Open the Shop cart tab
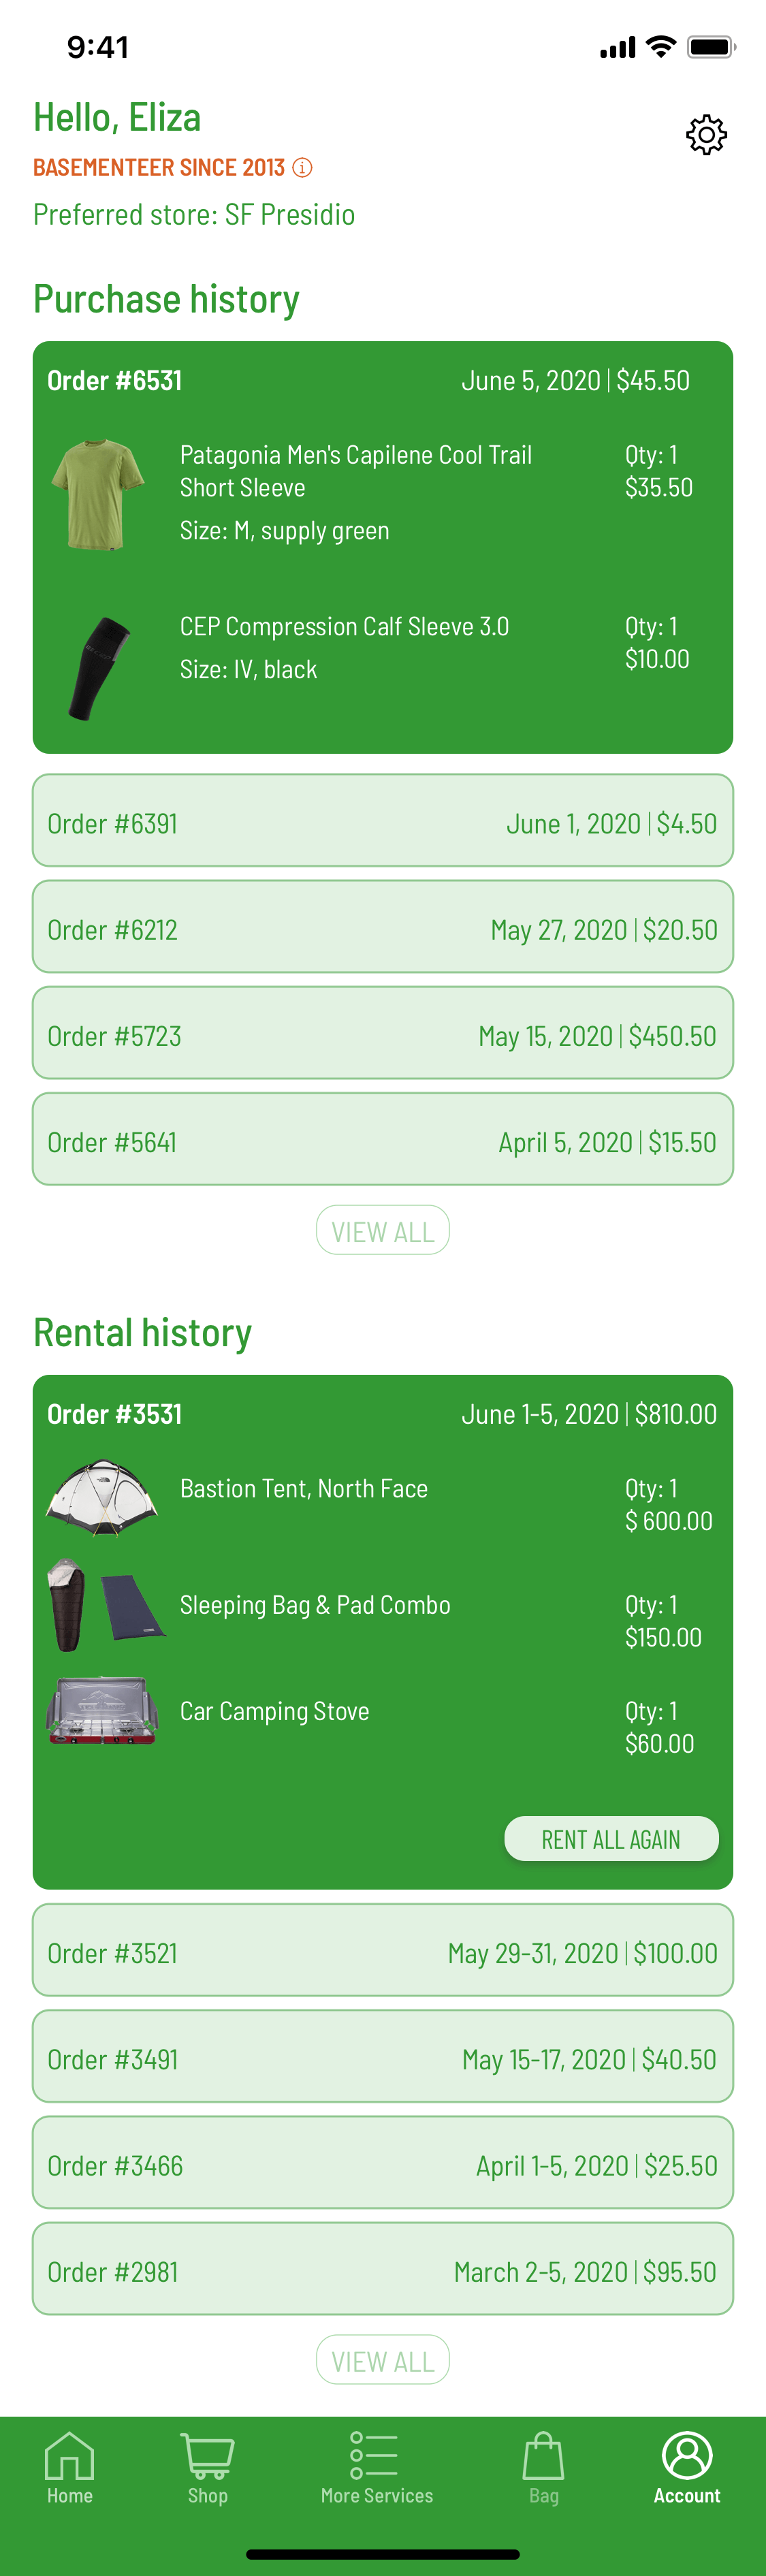 pyautogui.click(x=207, y=2468)
